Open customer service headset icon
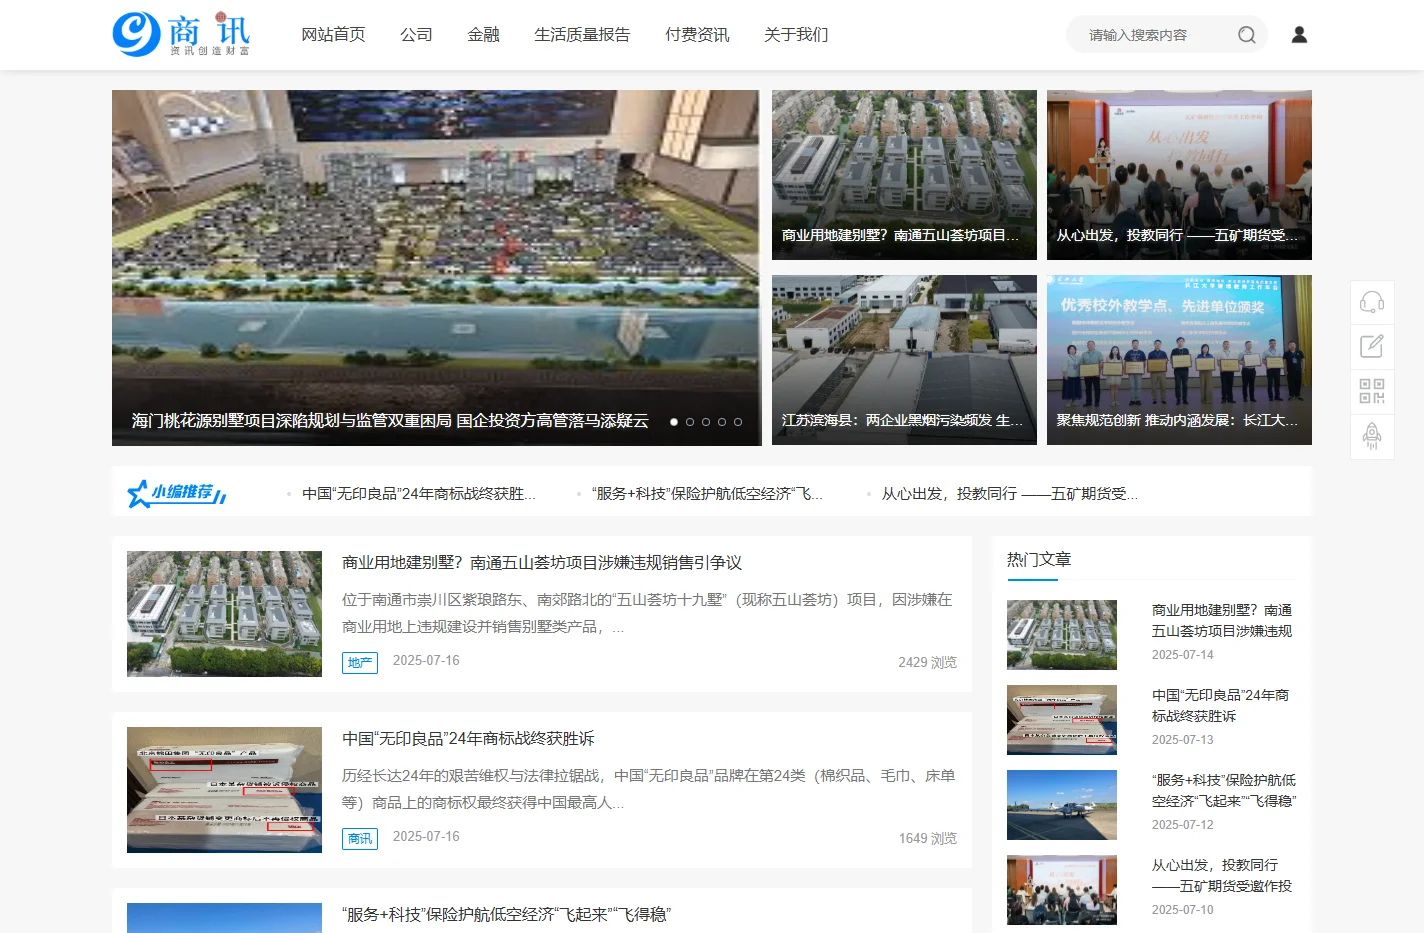 [1372, 302]
